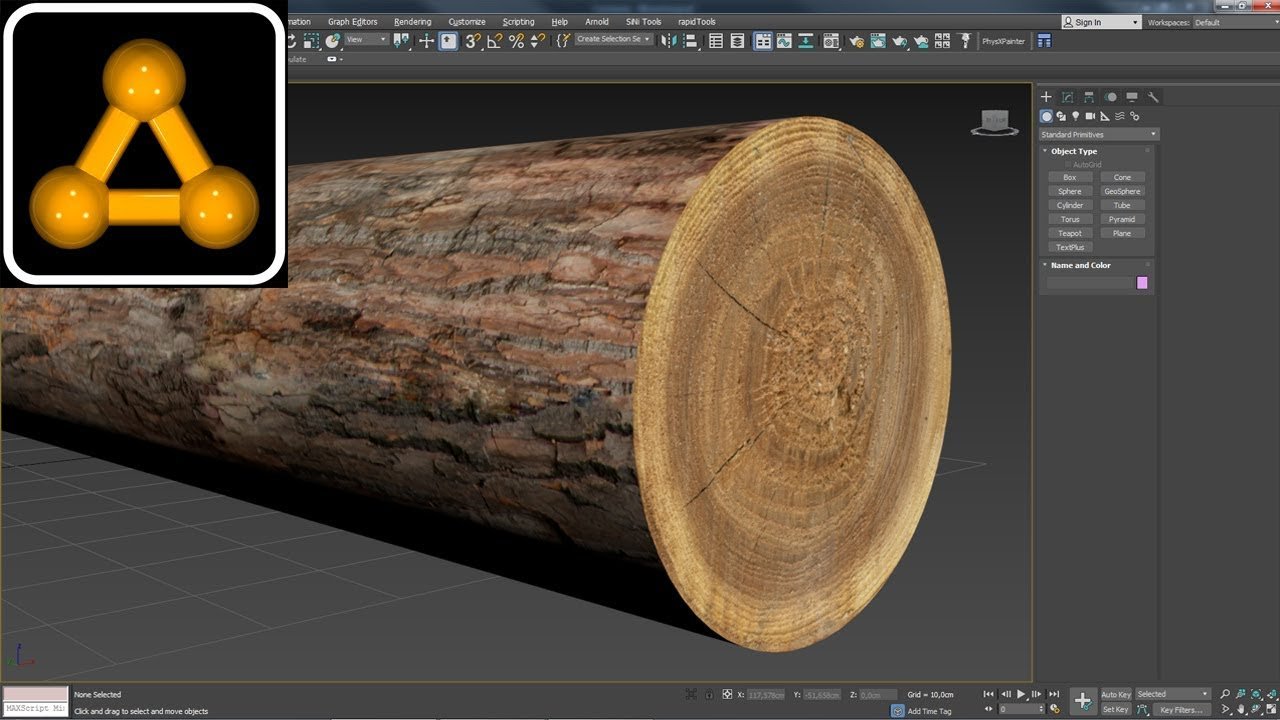Click the Play Animation button
The width and height of the screenshot is (1280, 720).
click(1021, 694)
